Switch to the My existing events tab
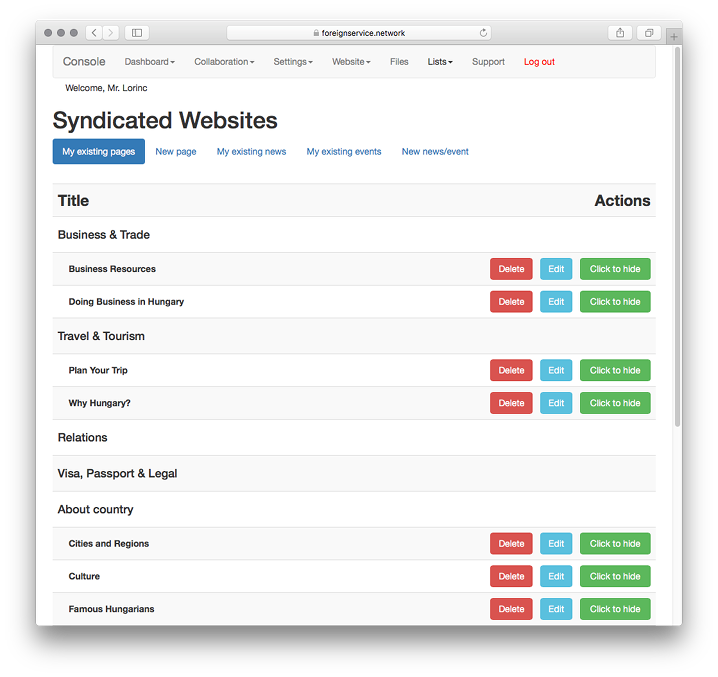This screenshot has height=677, width=718. coord(344,152)
